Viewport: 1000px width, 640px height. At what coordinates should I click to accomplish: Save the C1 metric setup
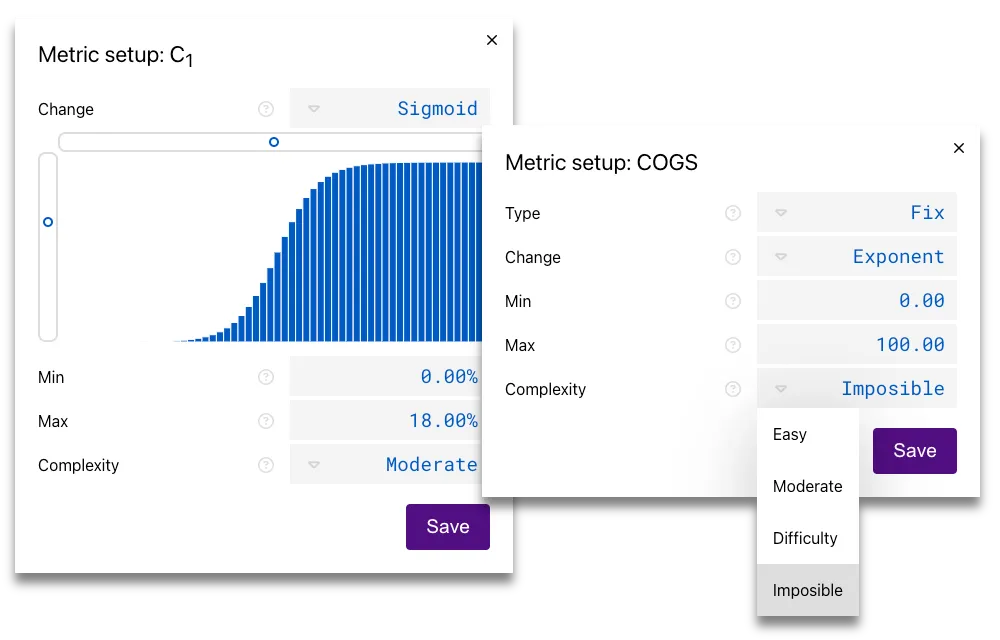(447, 527)
